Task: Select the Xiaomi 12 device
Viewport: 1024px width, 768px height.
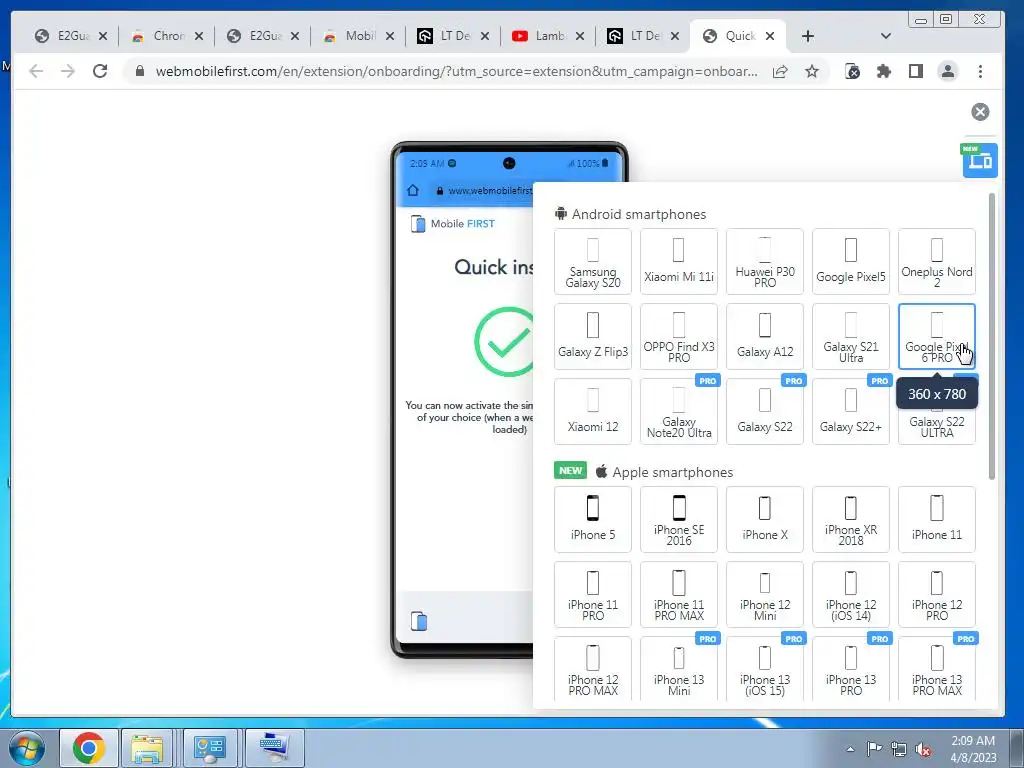Action: 592,411
